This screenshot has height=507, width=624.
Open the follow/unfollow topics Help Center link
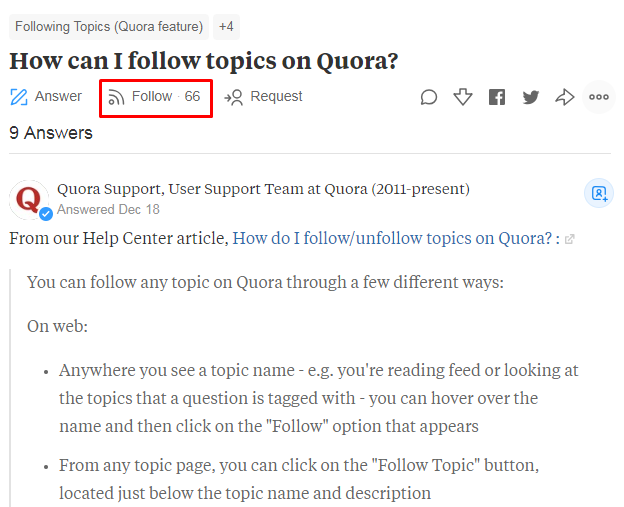coord(394,239)
